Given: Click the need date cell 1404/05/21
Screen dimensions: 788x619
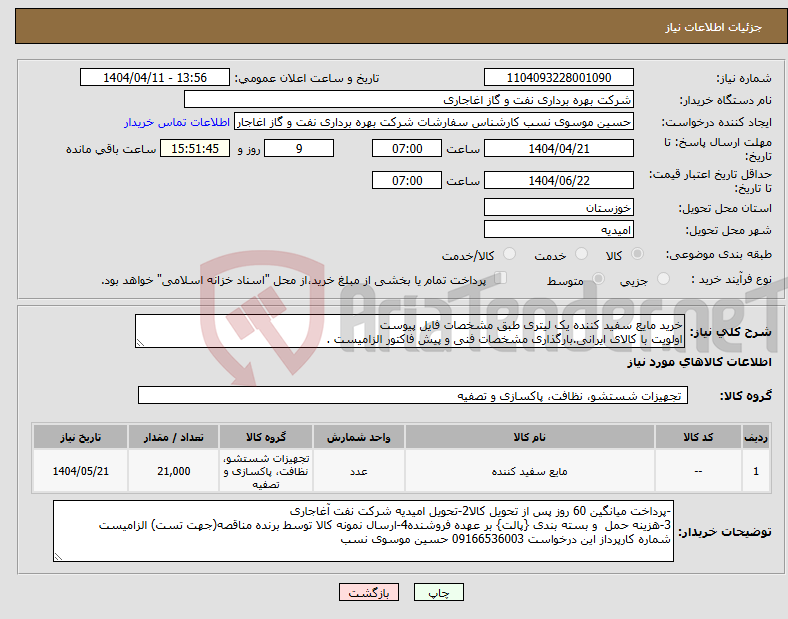Looking at the screenshot, I should (x=80, y=471).
